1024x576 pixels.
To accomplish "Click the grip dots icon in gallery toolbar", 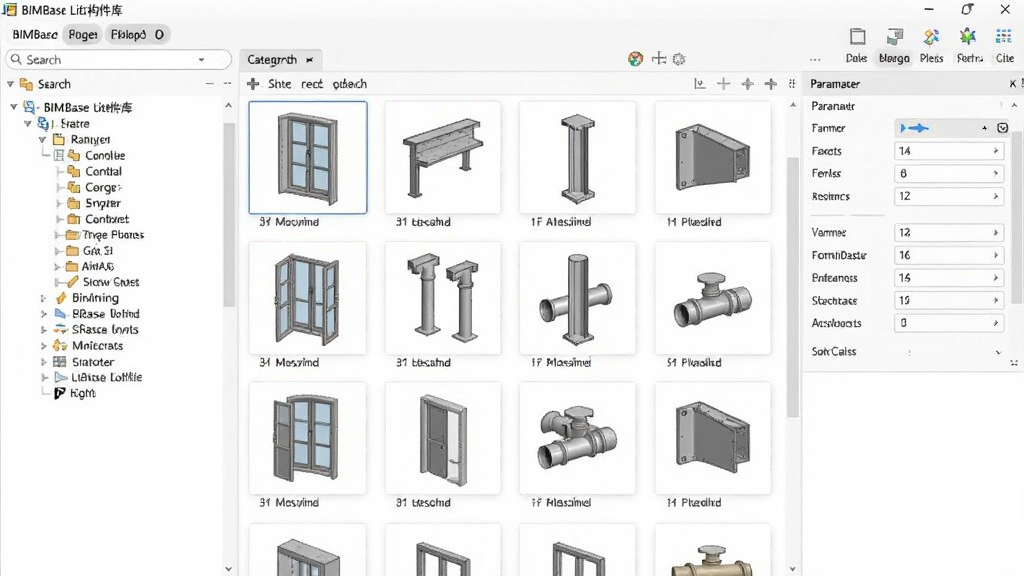I will (792, 84).
